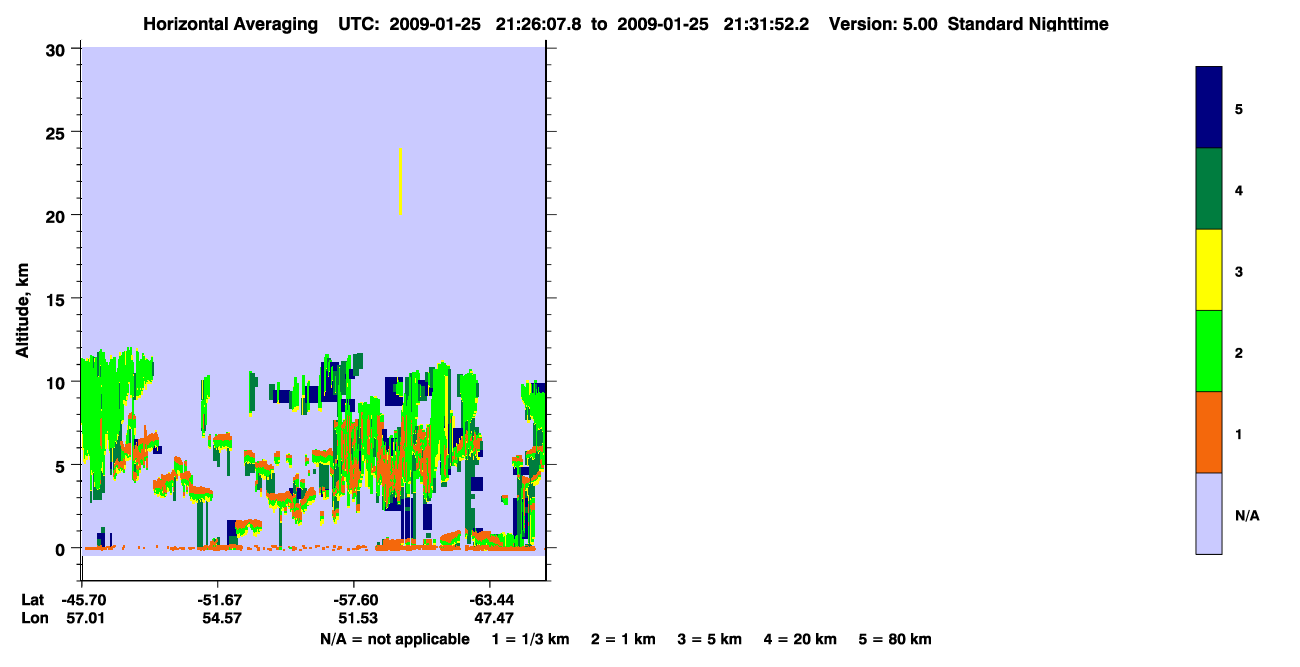Click the color bar label 'N/A'
Screen dimensions: 1300x667
coord(1247,516)
